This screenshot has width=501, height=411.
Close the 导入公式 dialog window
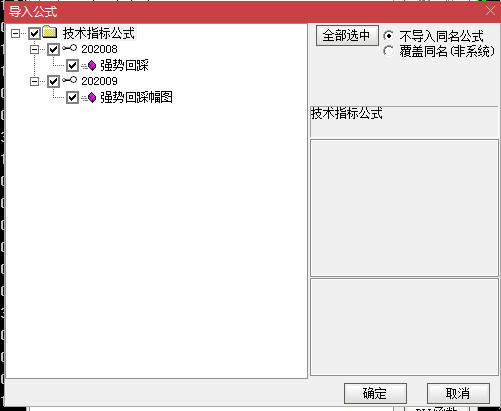click(x=490, y=11)
